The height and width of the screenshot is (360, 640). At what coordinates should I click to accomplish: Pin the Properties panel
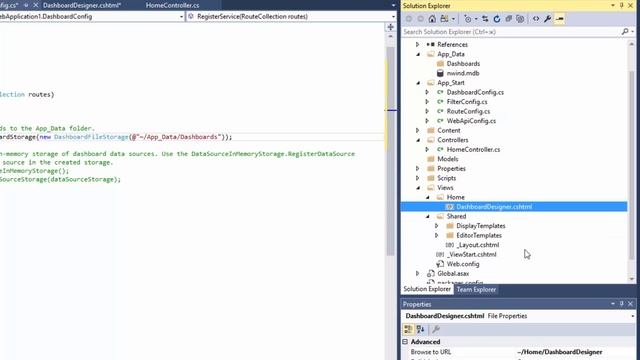[622, 304]
